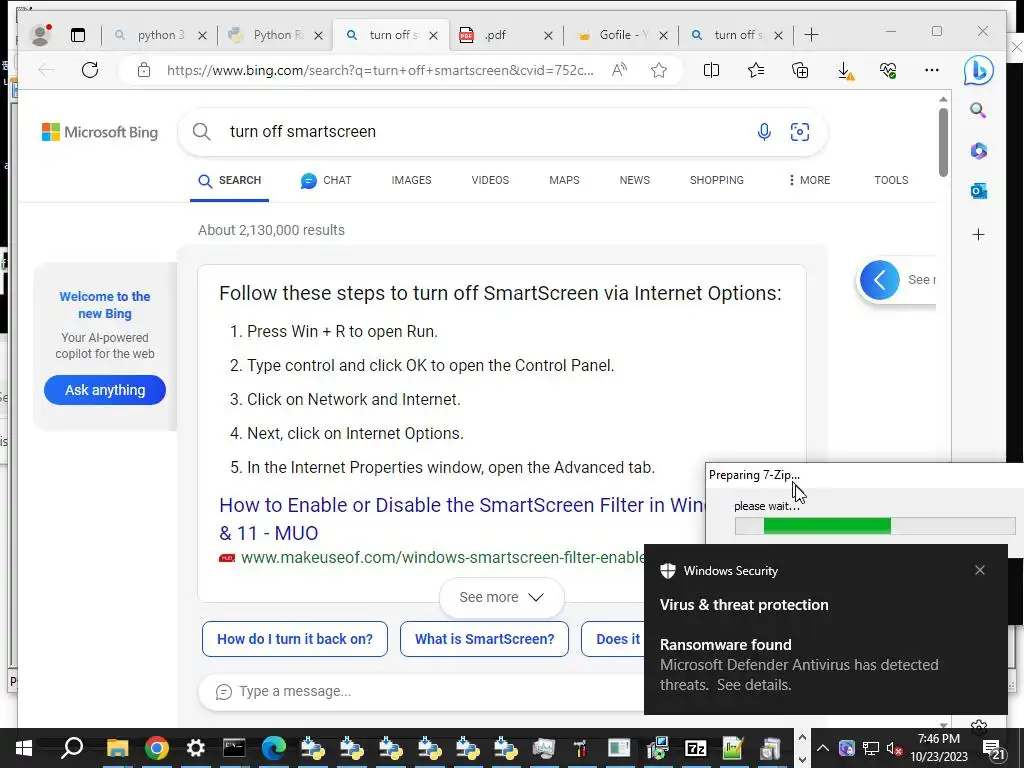
Task: Select the SHOPPING search tab
Action: pos(716,180)
